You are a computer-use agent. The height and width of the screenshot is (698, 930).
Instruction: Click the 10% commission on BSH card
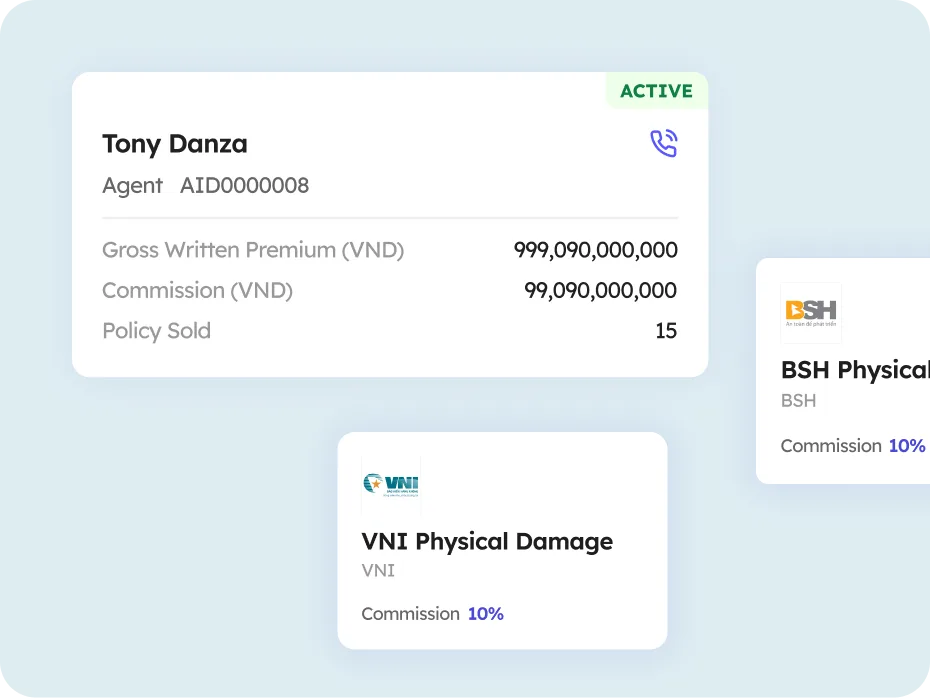pyautogui.click(x=906, y=446)
